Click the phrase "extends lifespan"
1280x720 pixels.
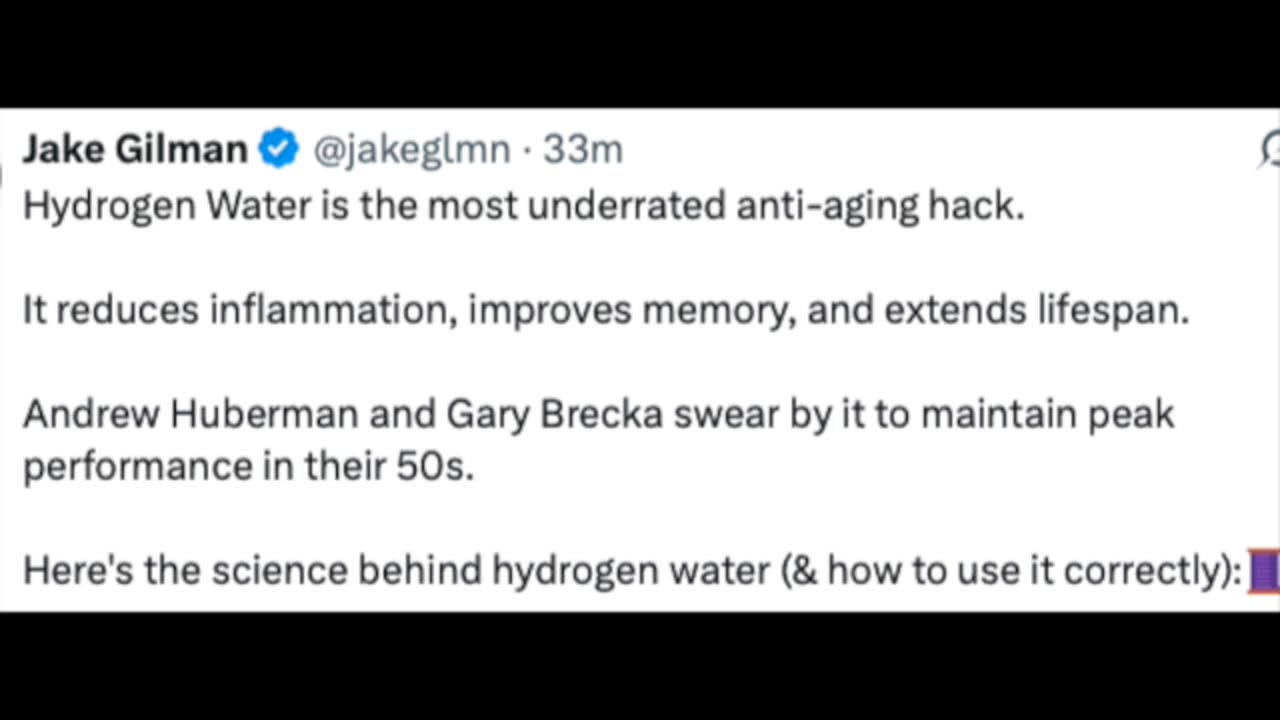(1036, 310)
